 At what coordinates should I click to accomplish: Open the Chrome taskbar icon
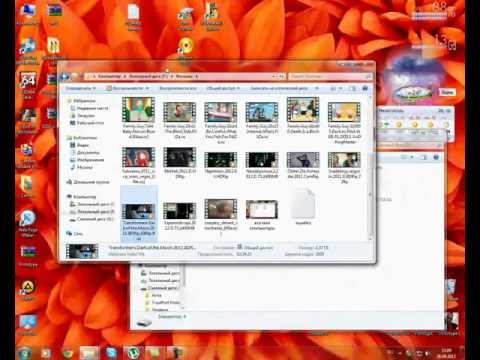[x=68, y=352]
